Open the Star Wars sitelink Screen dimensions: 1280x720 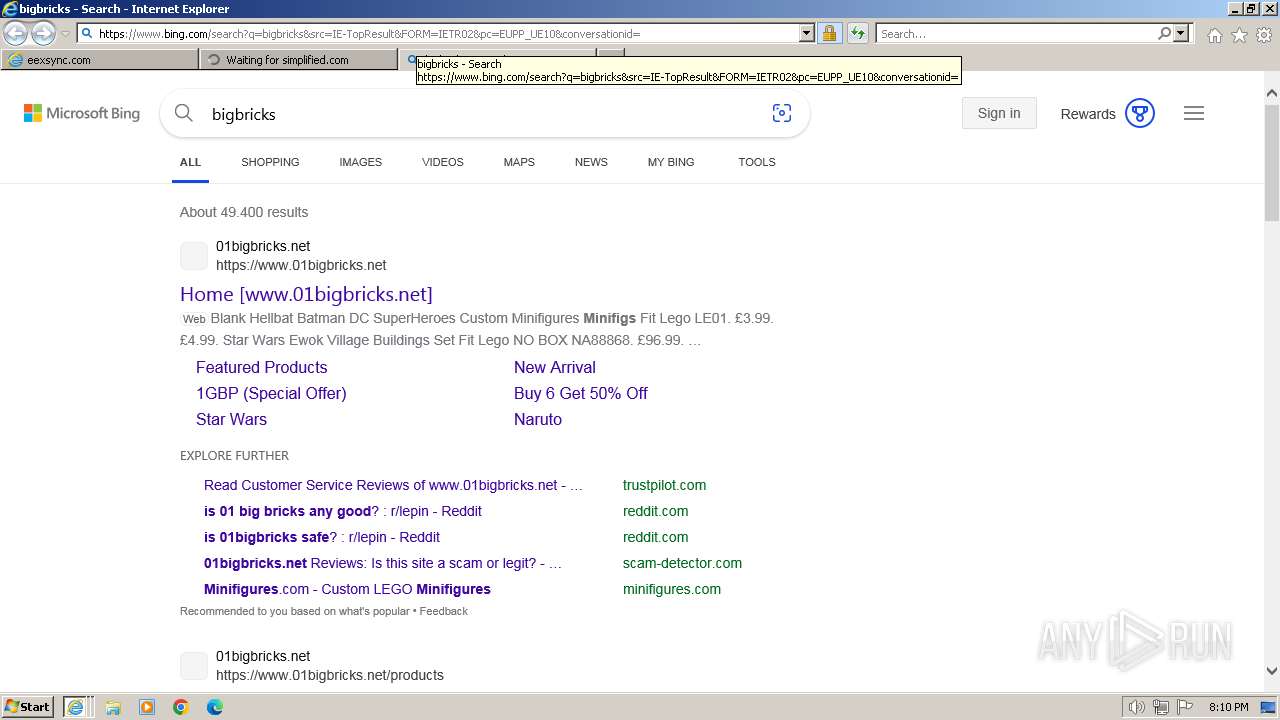click(x=231, y=419)
